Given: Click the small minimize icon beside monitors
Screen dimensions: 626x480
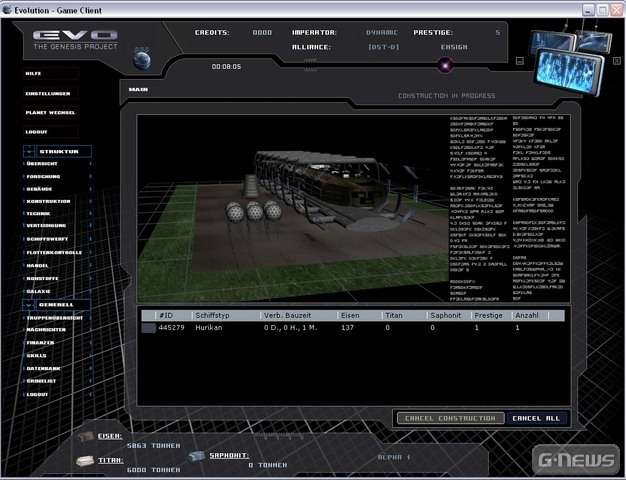Looking at the screenshot, I should (x=519, y=61).
